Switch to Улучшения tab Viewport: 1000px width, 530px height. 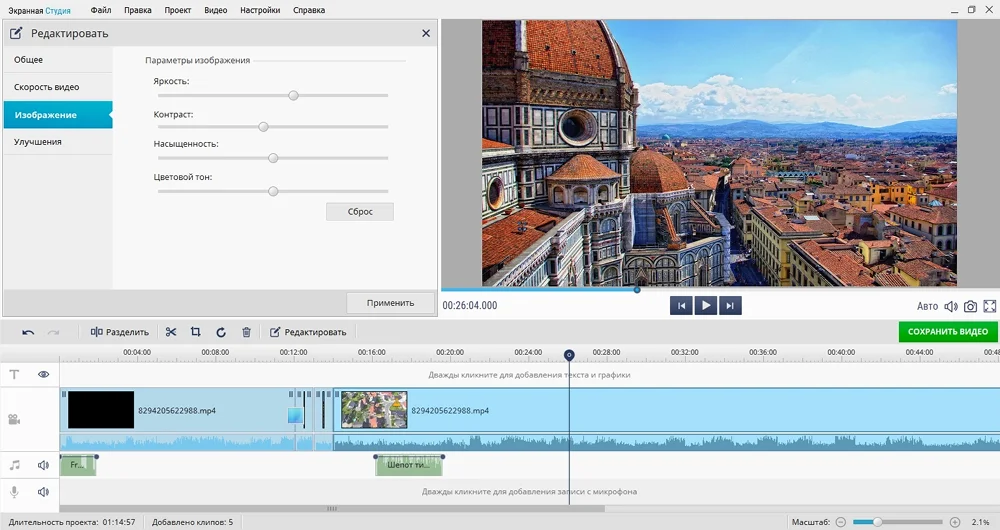point(38,142)
